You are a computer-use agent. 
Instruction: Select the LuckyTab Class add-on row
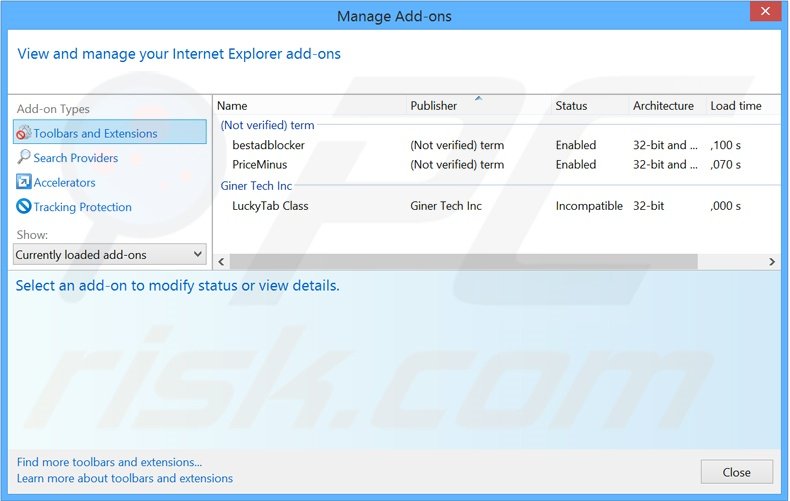click(x=496, y=206)
